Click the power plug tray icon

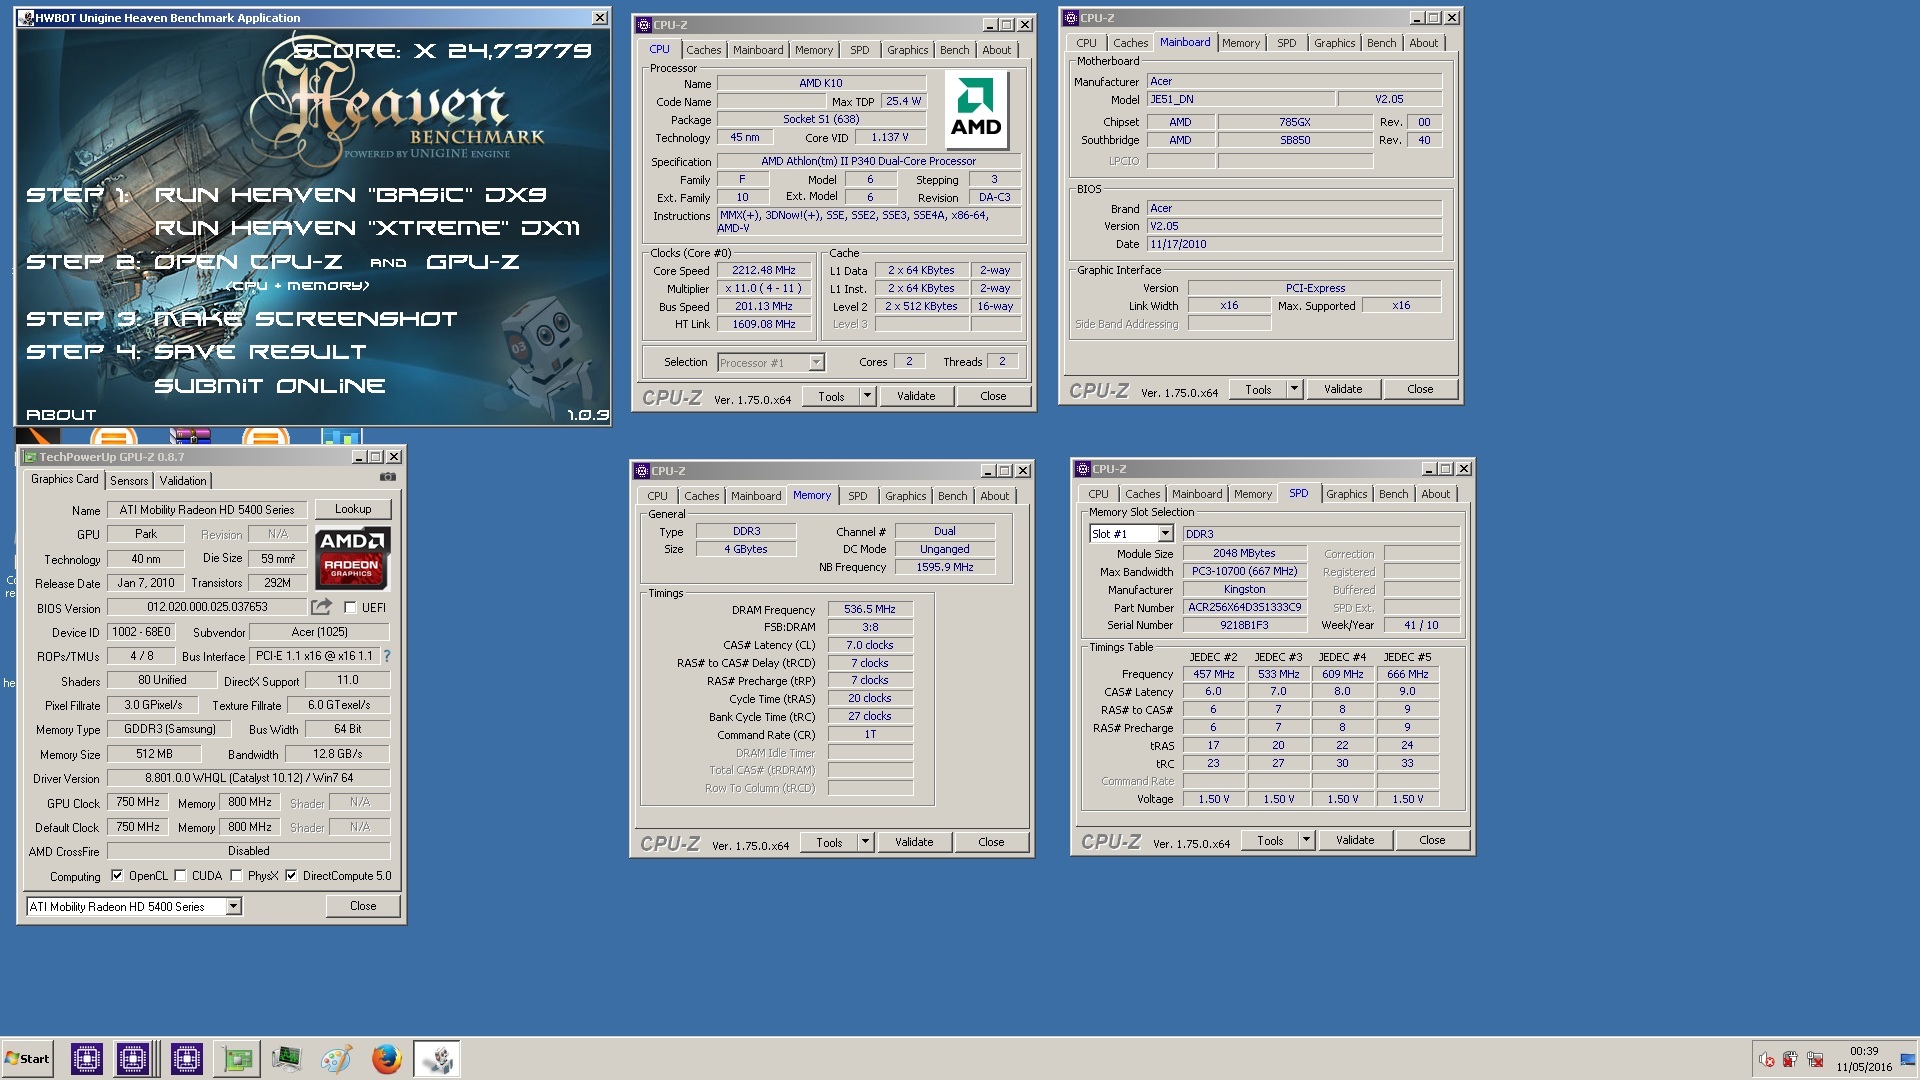[1790, 1060]
